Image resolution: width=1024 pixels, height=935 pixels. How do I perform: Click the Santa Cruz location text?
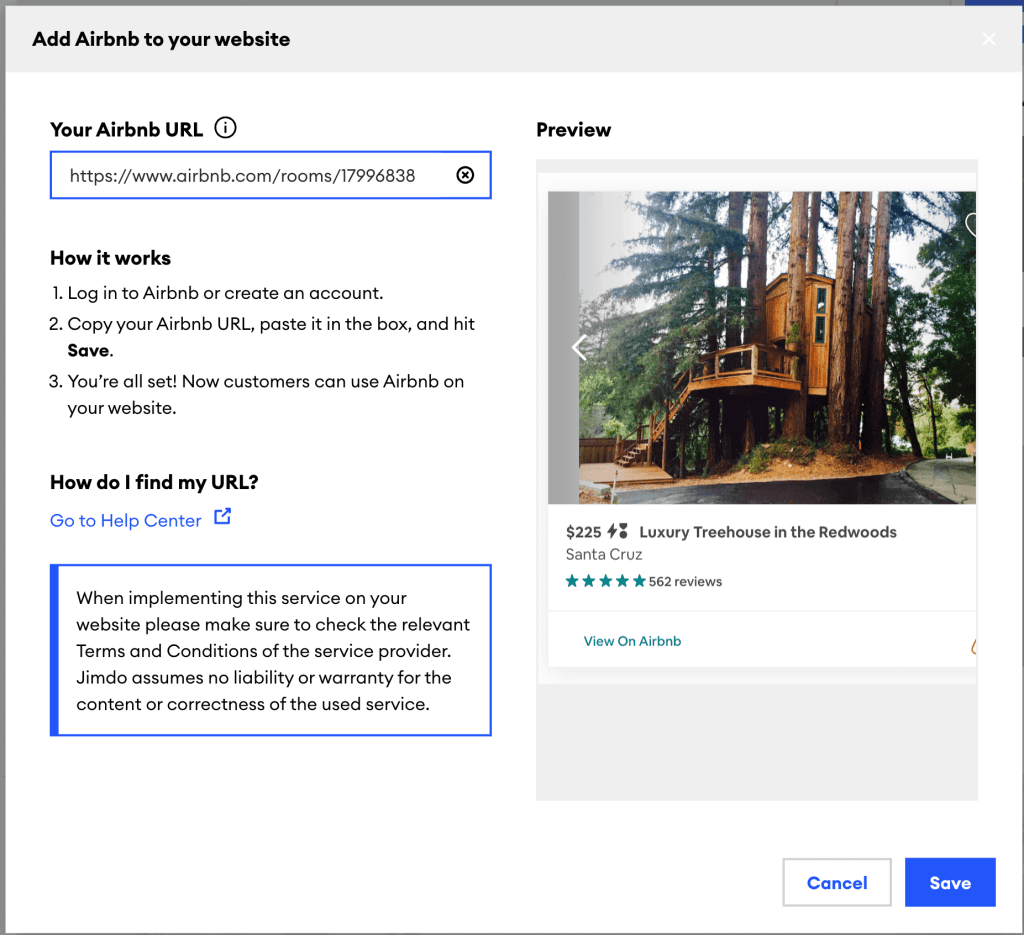click(x=604, y=554)
